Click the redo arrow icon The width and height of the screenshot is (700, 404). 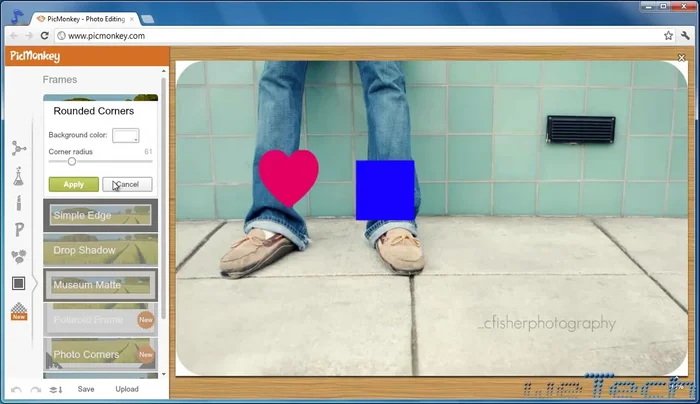(35, 389)
